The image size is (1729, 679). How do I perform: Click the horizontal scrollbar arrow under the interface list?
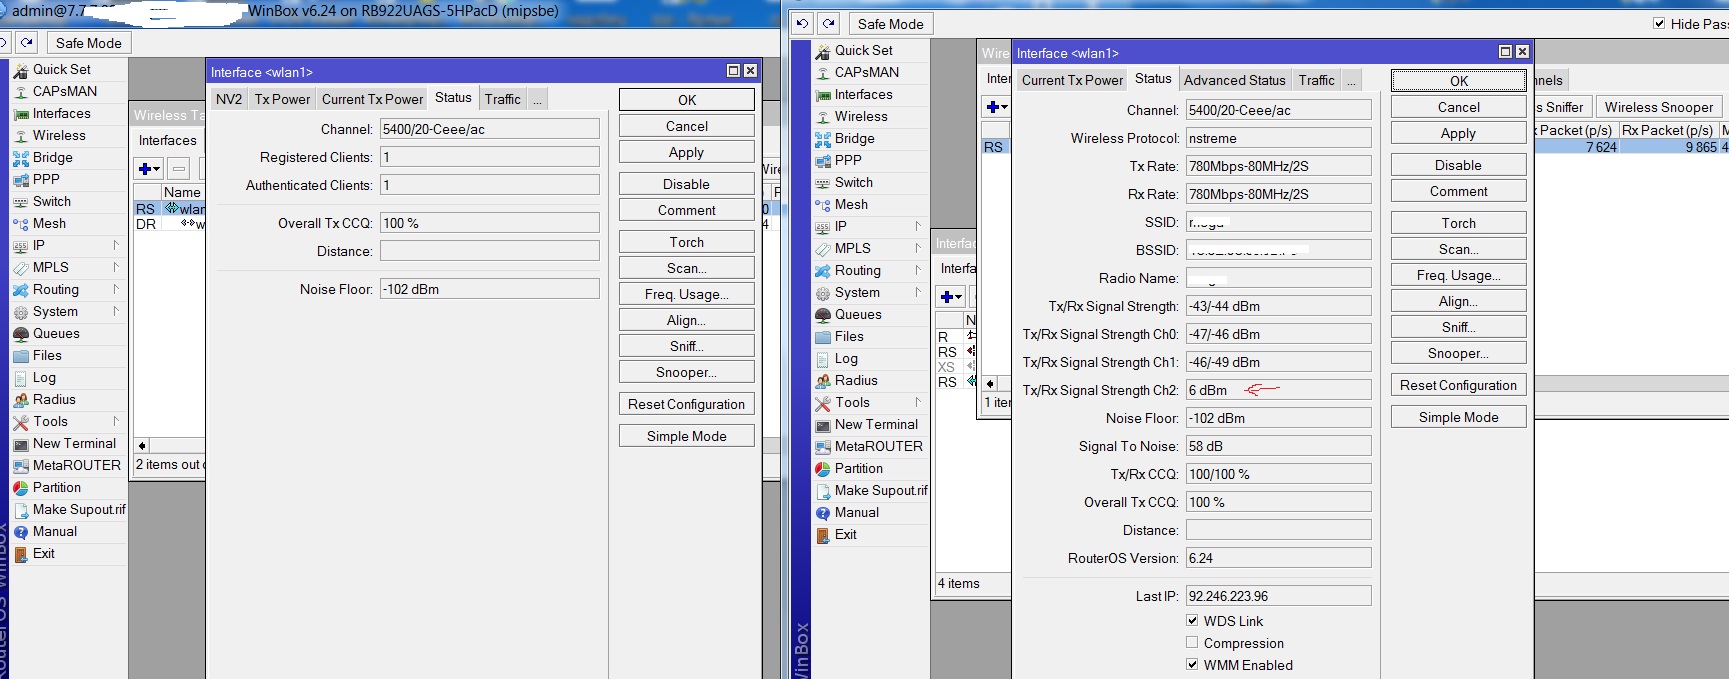click(x=142, y=445)
